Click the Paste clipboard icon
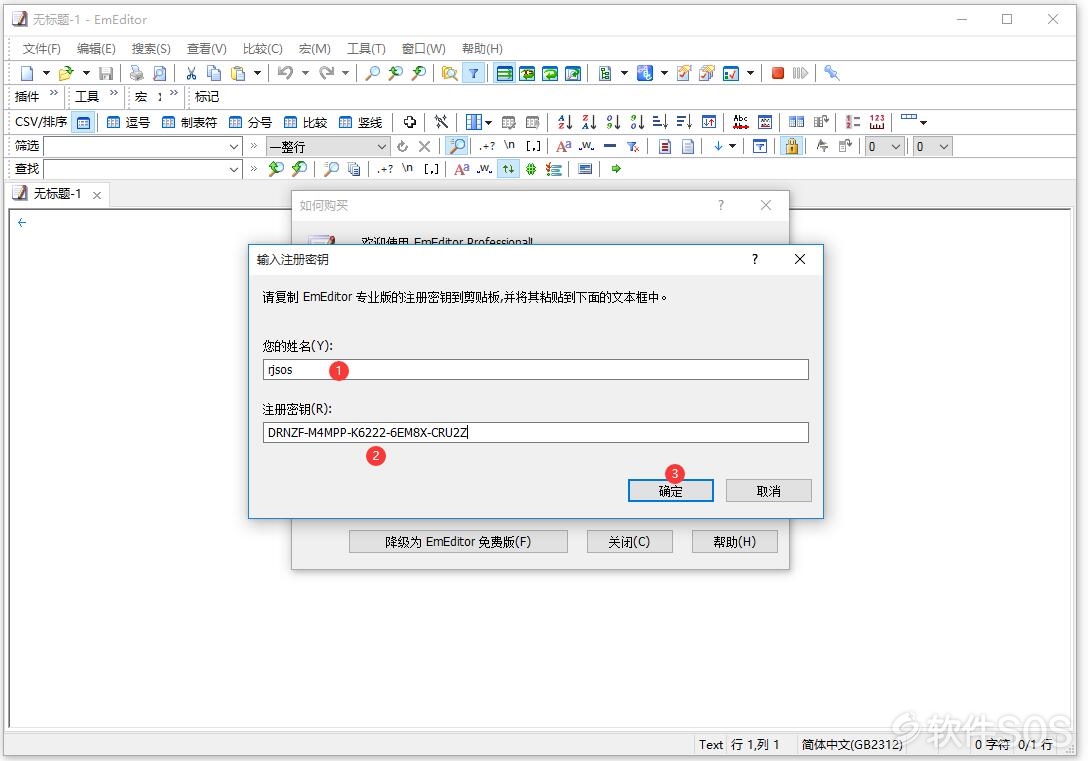1088x761 pixels. point(238,73)
